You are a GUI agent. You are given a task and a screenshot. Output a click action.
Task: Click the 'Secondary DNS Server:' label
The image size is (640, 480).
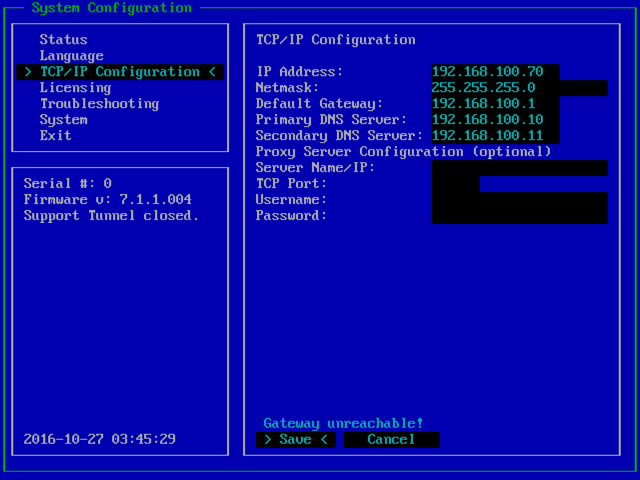tap(339, 136)
